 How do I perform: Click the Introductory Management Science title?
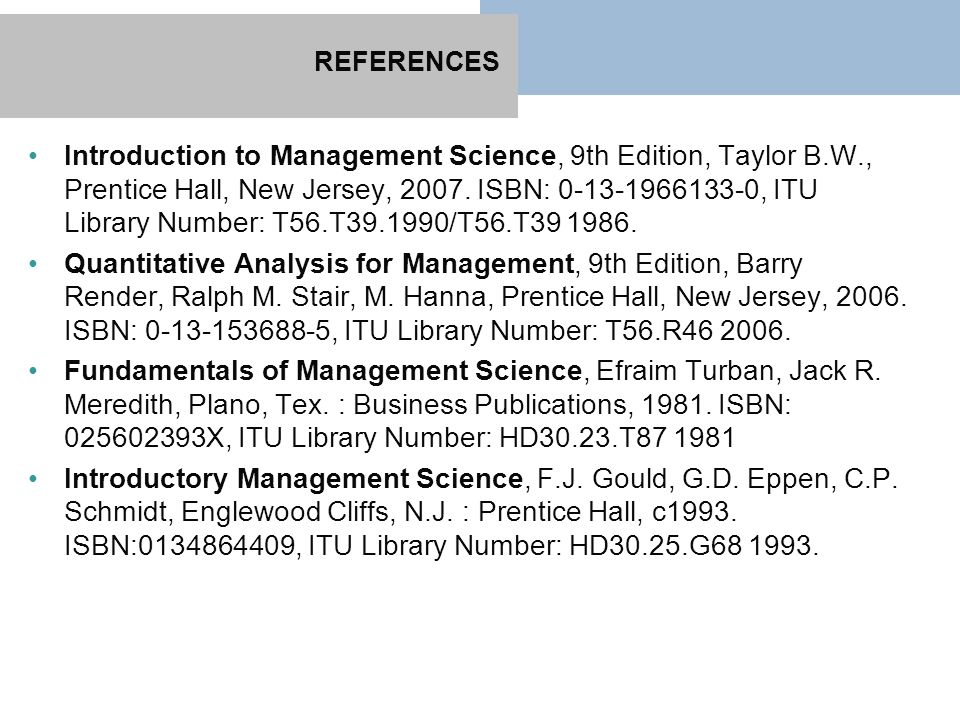pos(293,478)
